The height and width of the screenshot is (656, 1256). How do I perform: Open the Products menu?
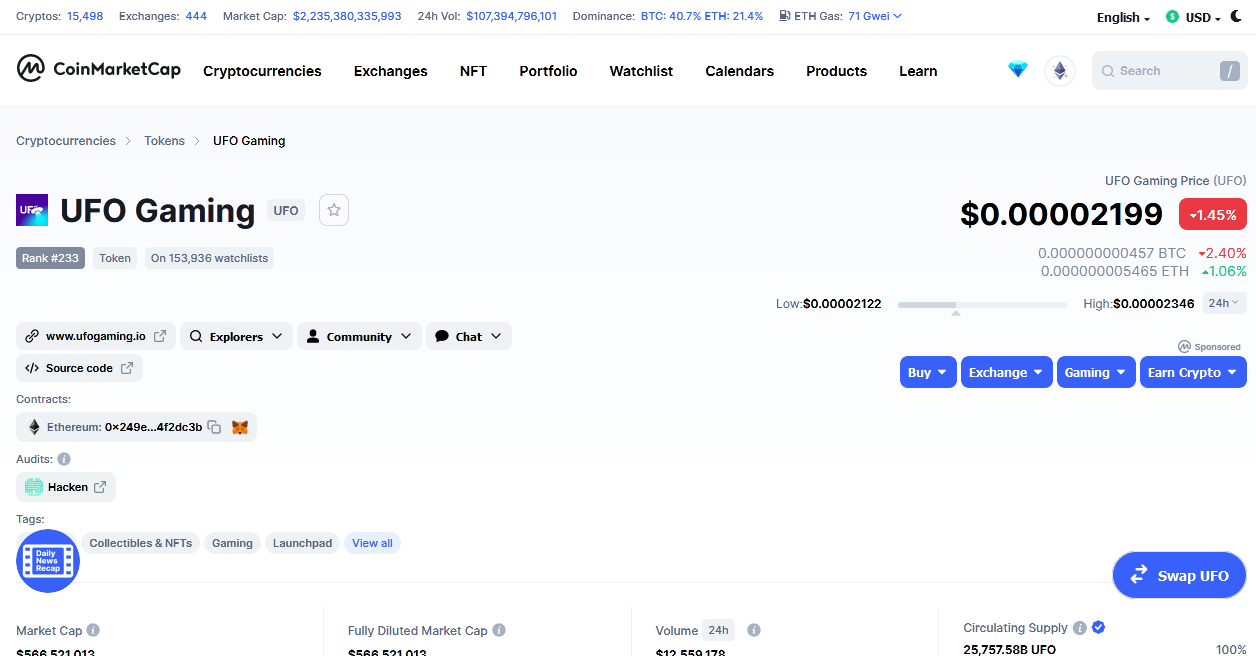tap(836, 71)
